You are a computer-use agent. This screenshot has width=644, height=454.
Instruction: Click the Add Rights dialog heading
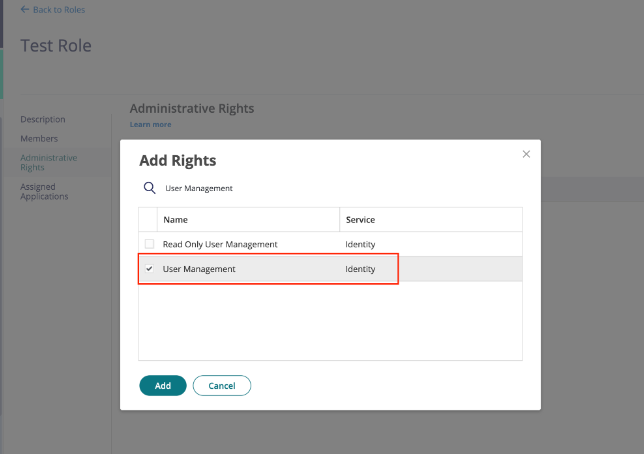pyautogui.click(x=177, y=160)
